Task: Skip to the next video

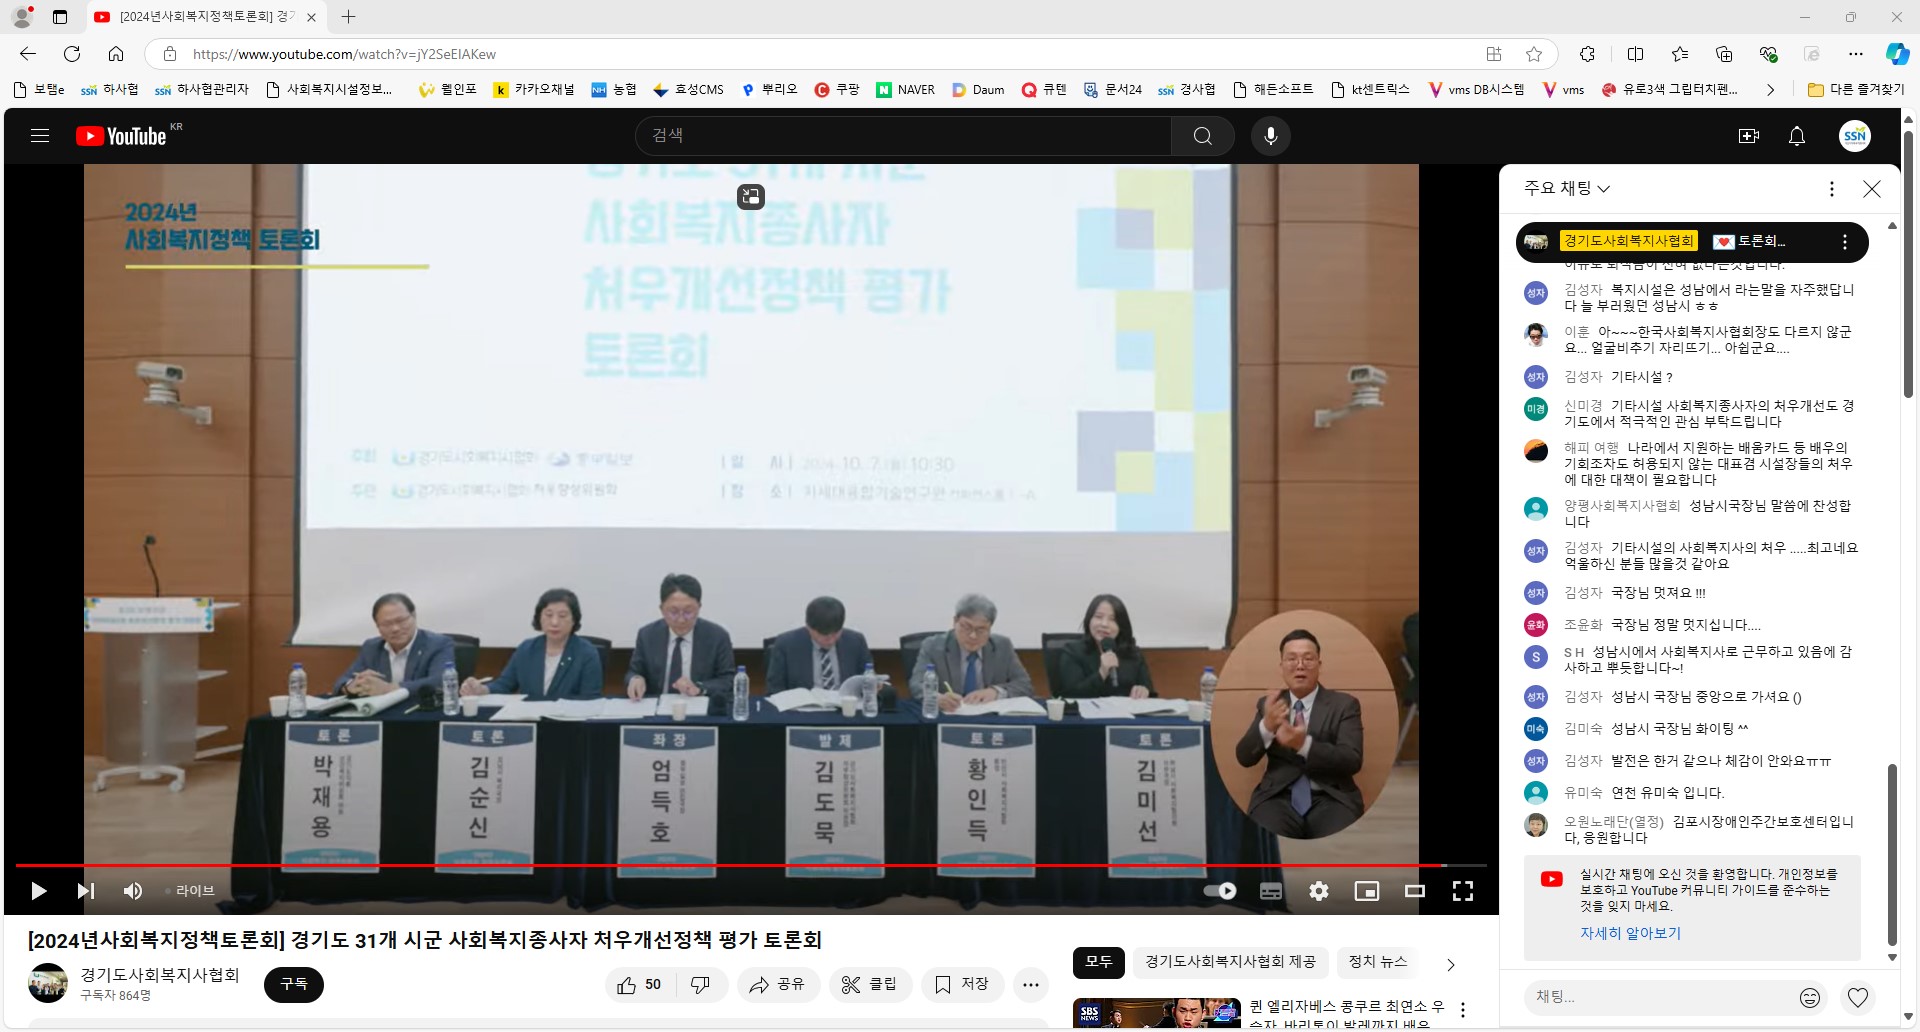Action: pos(86,891)
